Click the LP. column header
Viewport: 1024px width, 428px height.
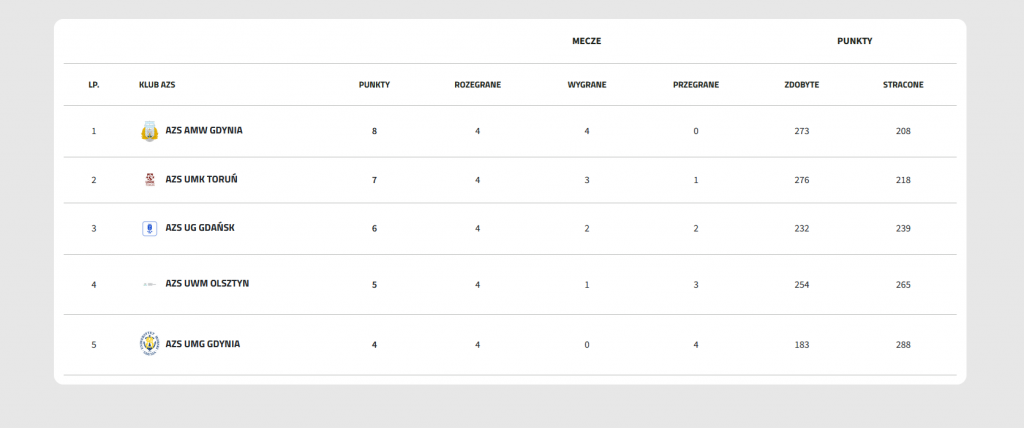[94, 85]
